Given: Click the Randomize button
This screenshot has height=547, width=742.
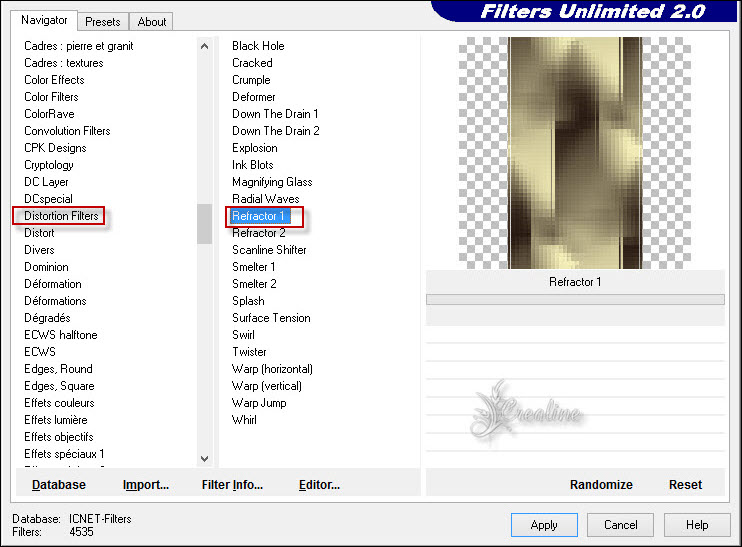Looking at the screenshot, I should click(x=601, y=484).
